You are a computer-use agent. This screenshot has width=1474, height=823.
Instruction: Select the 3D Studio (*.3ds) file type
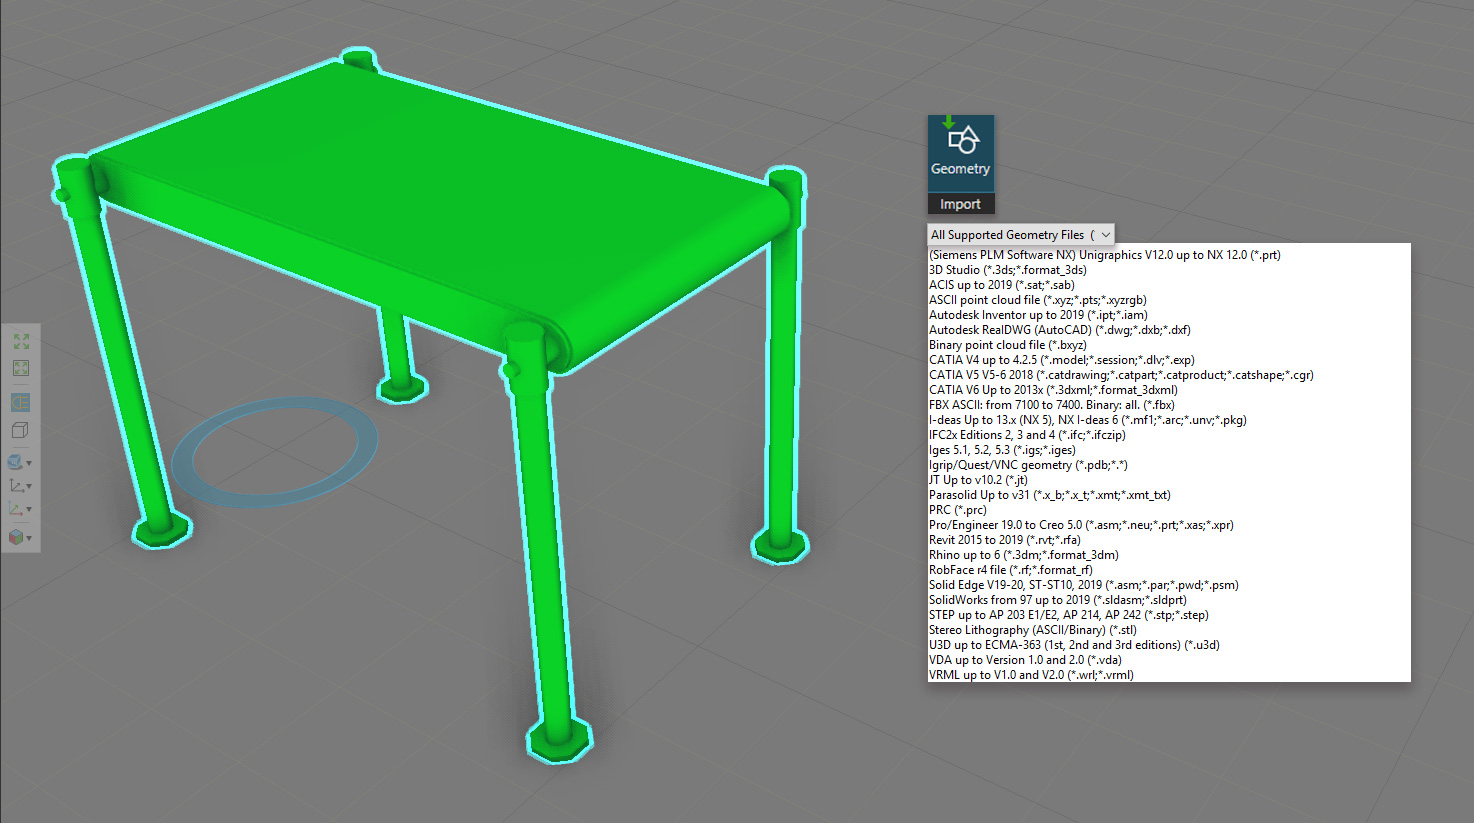[x=1007, y=270]
